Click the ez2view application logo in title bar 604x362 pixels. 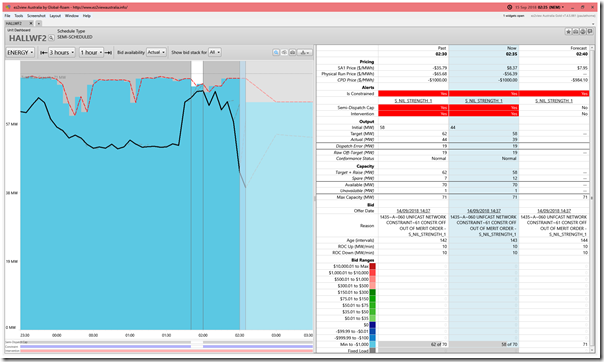[x=8, y=7]
